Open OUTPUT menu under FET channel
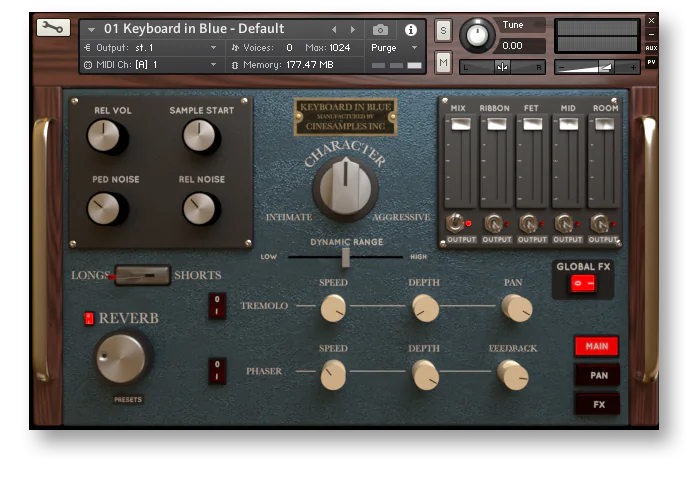This screenshot has height=478, width=690. coord(532,239)
